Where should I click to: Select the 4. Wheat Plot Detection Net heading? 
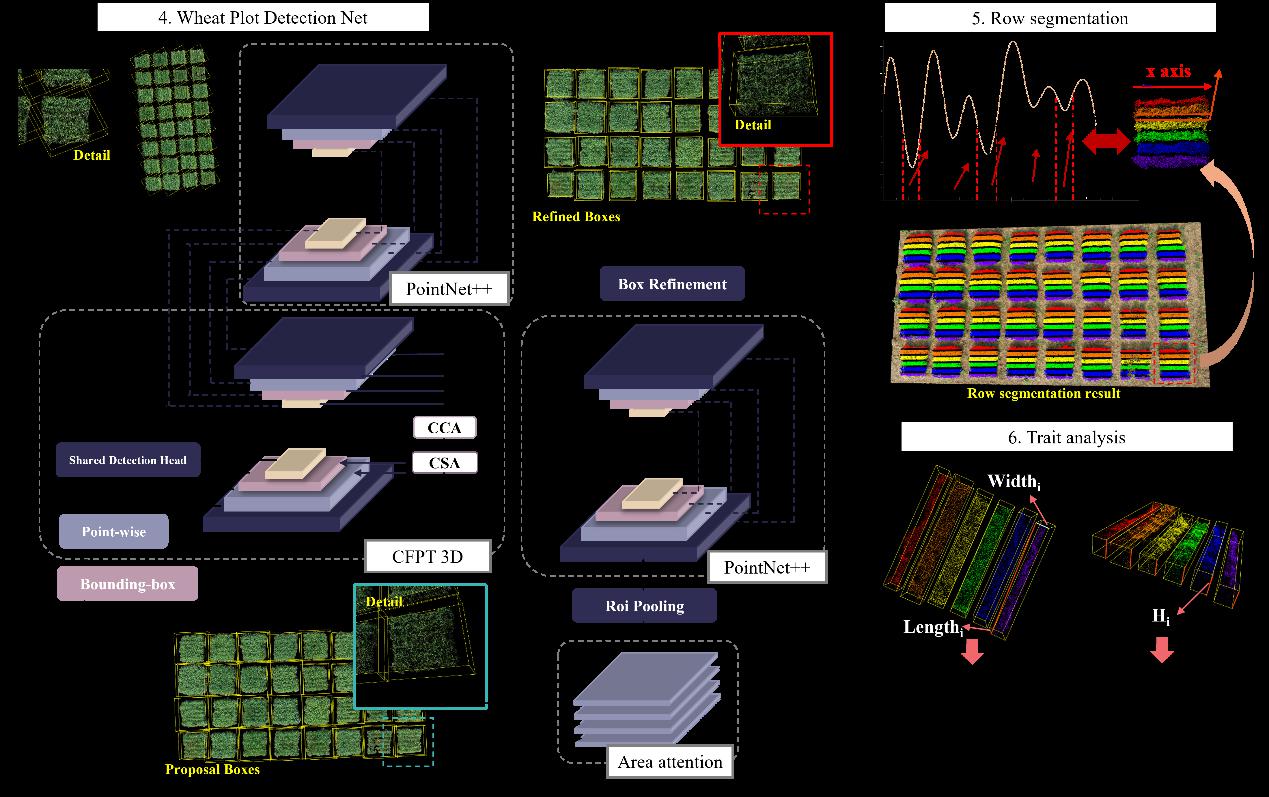pyautogui.click(x=264, y=17)
